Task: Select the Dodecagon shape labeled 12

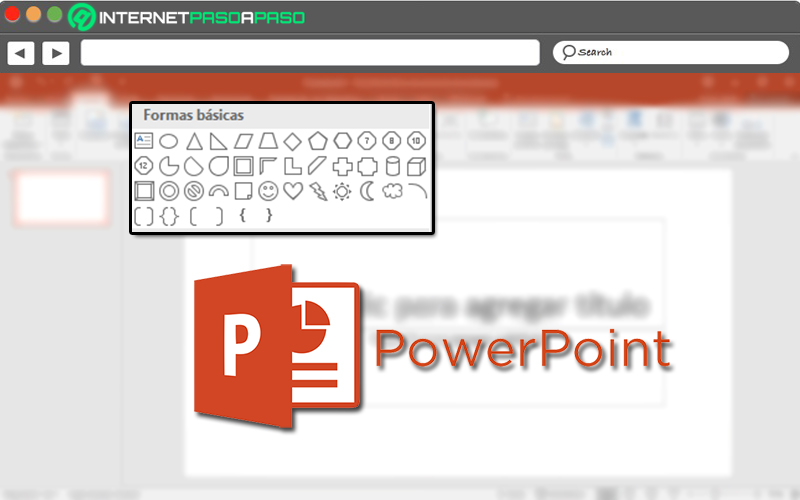Action: click(144, 166)
